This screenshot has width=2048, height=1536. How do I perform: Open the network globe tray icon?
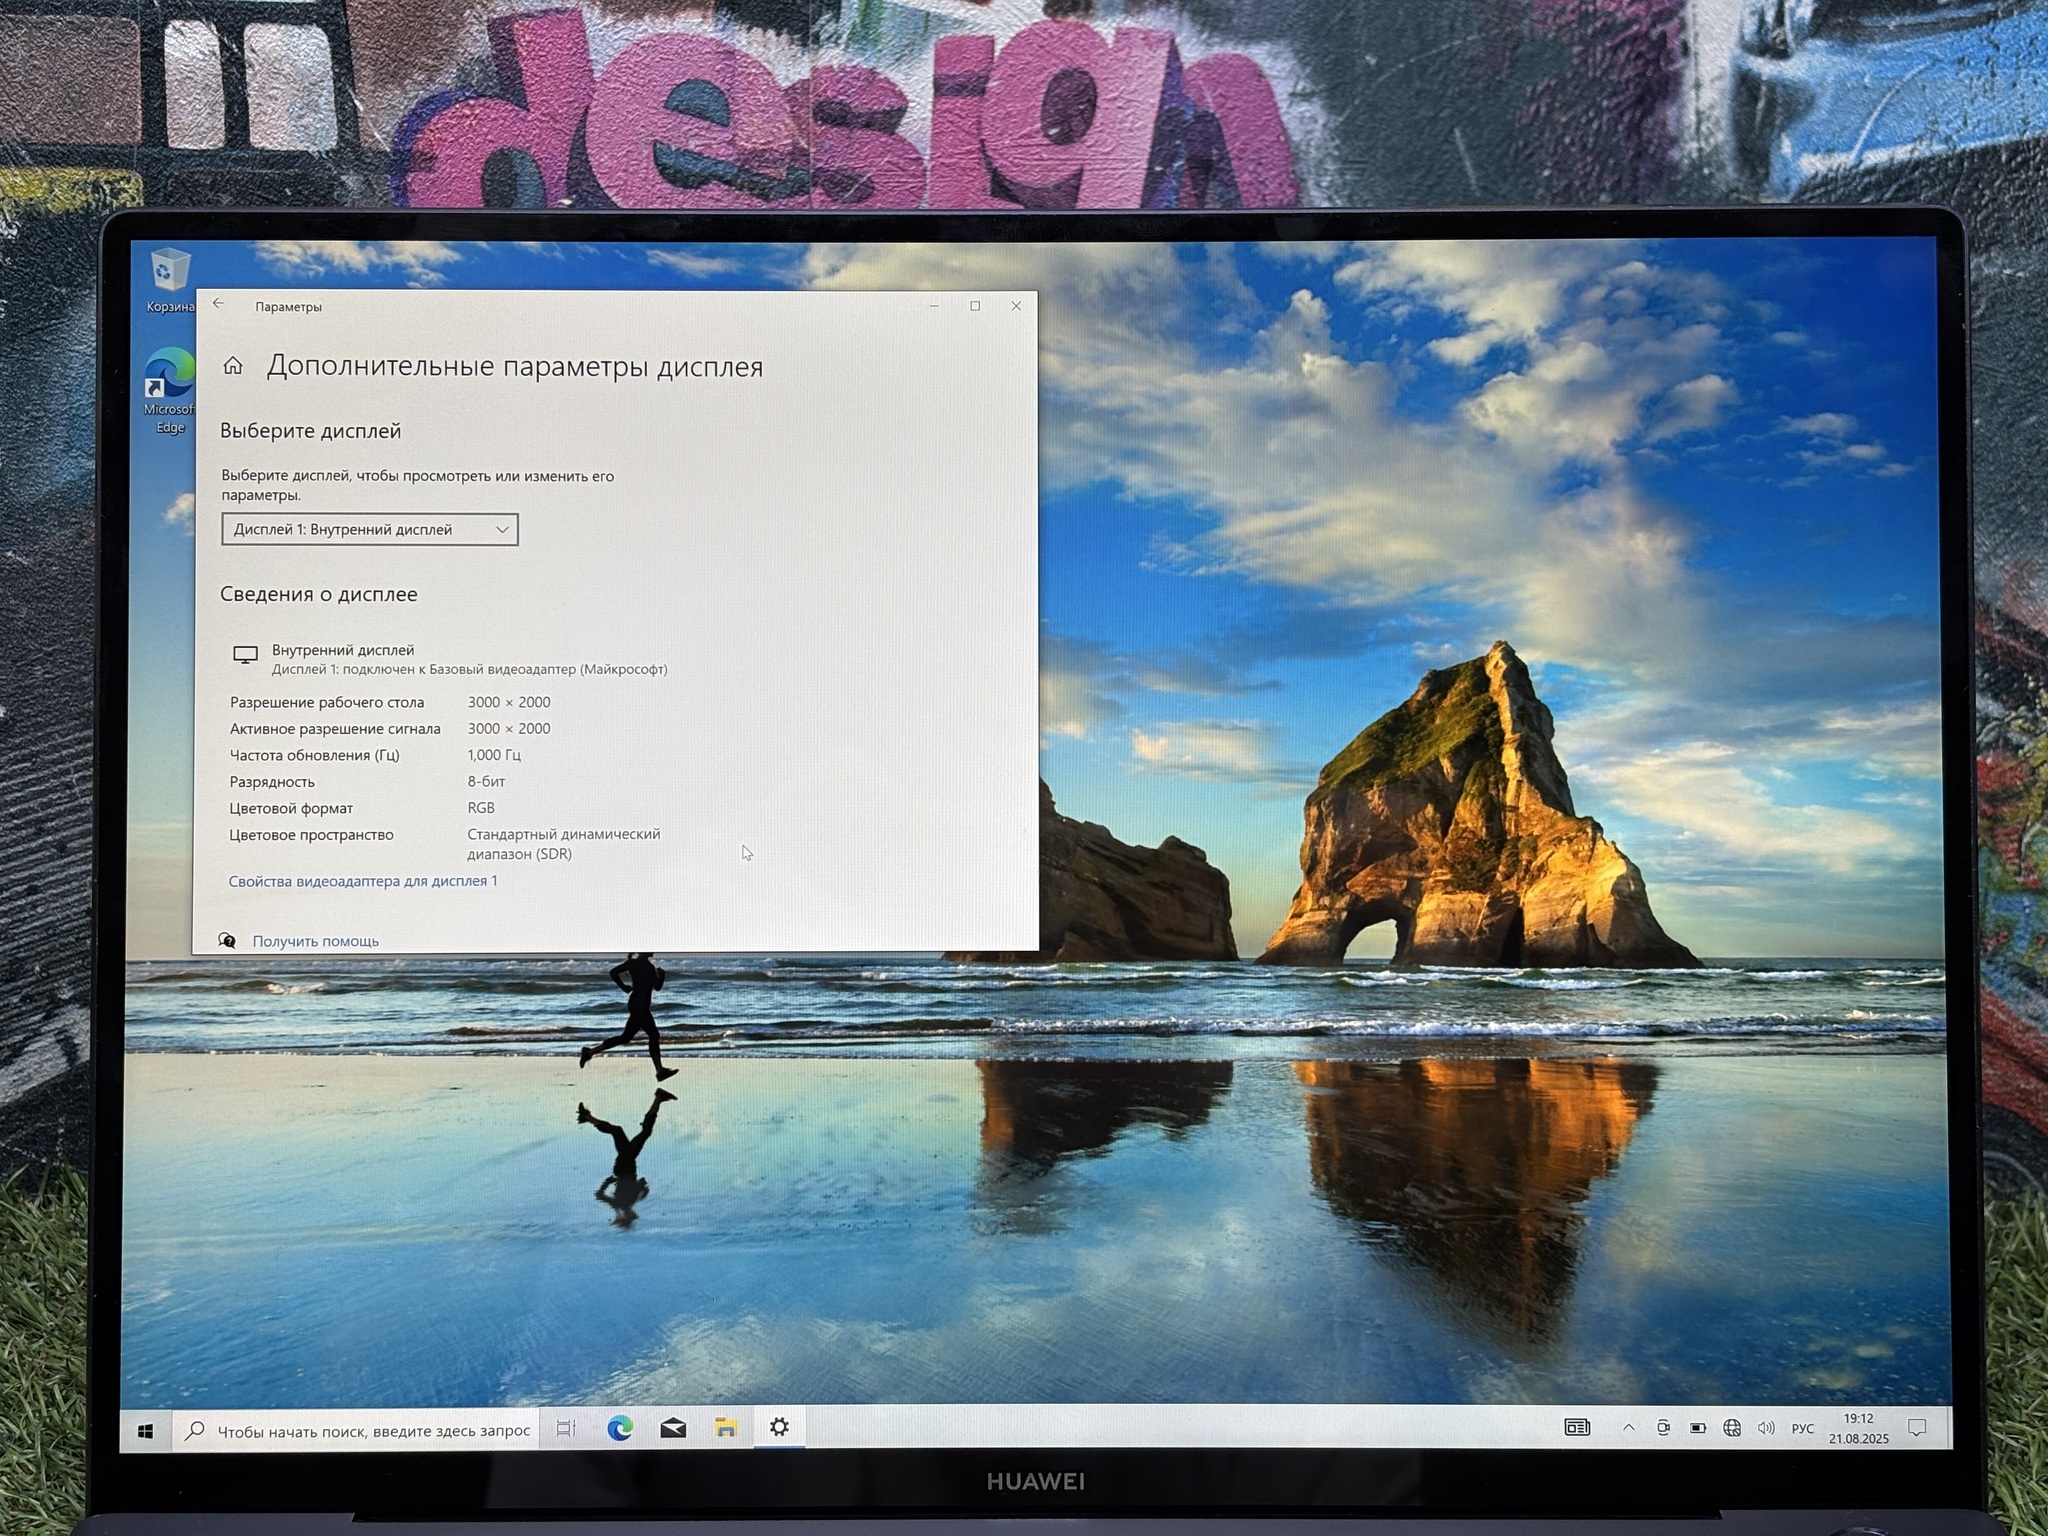pos(1732,1428)
